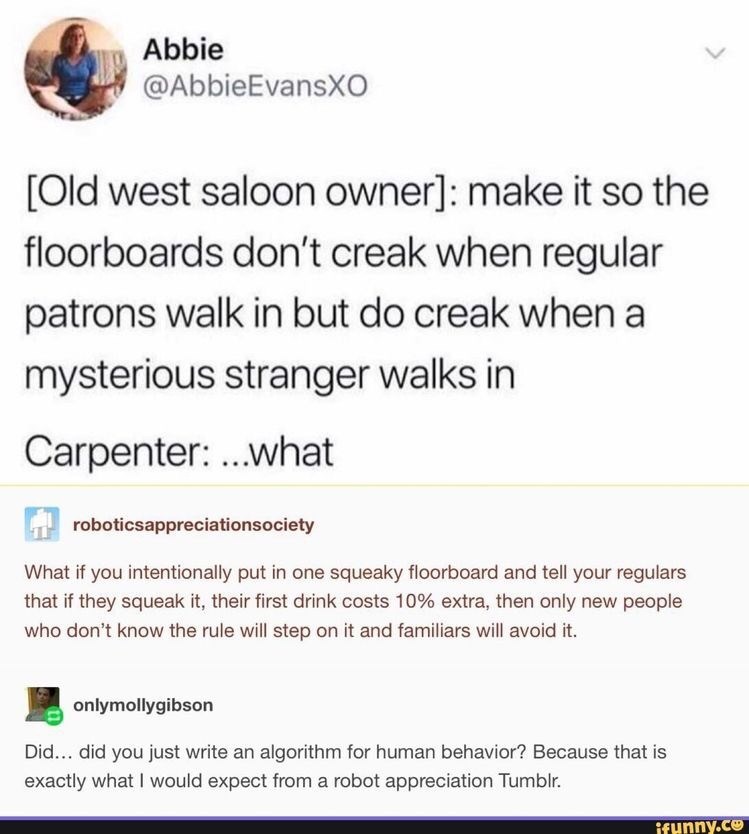Select the "[Old west saloon owner]" tweet line

pyautogui.click(x=367, y=192)
